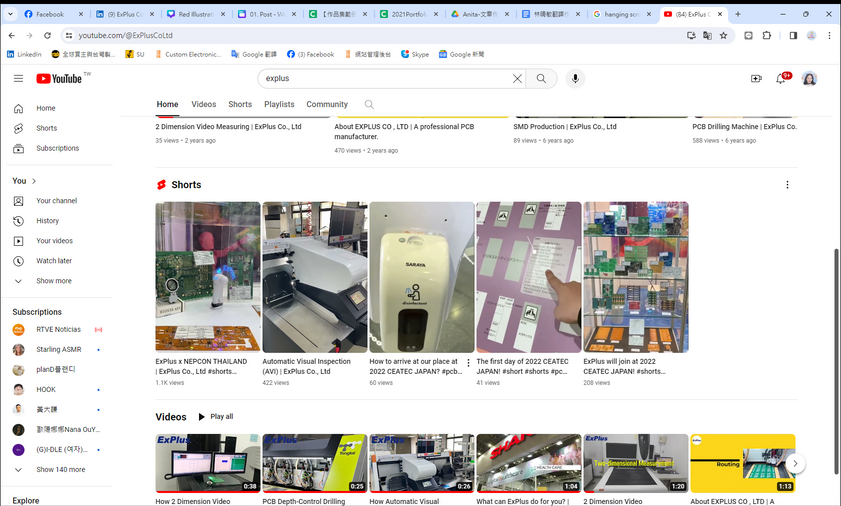Switch to the Community tab
This screenshot has width=841, height=506.
click(x=327, y=104)
